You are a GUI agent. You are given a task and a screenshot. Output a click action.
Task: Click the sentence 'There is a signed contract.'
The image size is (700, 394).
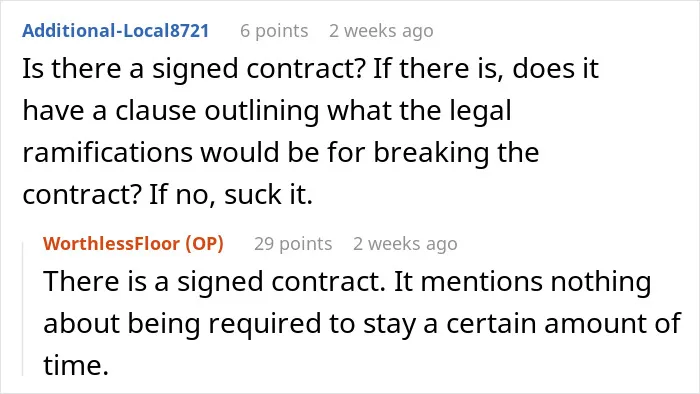coord(214,282)
